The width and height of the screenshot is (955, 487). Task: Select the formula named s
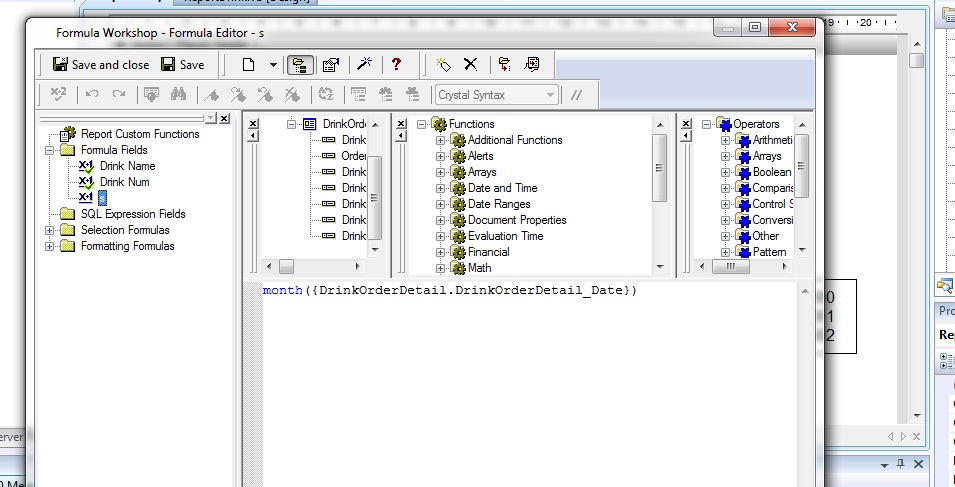pos(102,198)
